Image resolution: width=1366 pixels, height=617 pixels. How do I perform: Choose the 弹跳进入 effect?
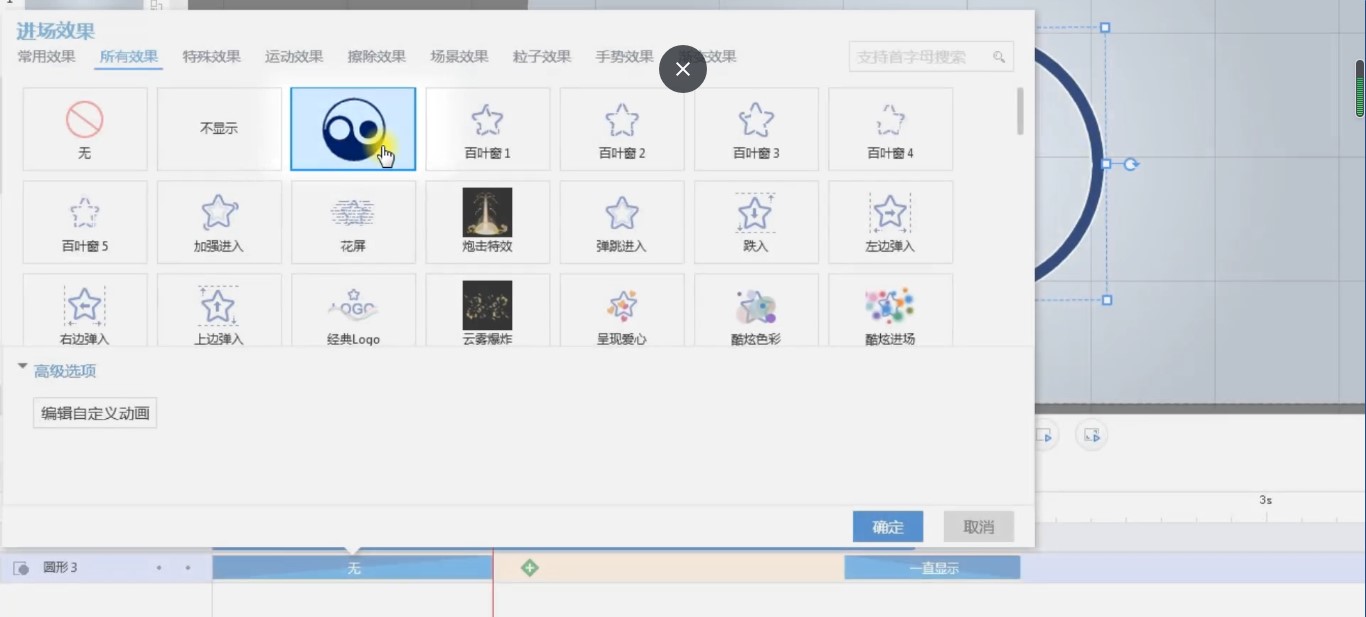coord(621,221)
